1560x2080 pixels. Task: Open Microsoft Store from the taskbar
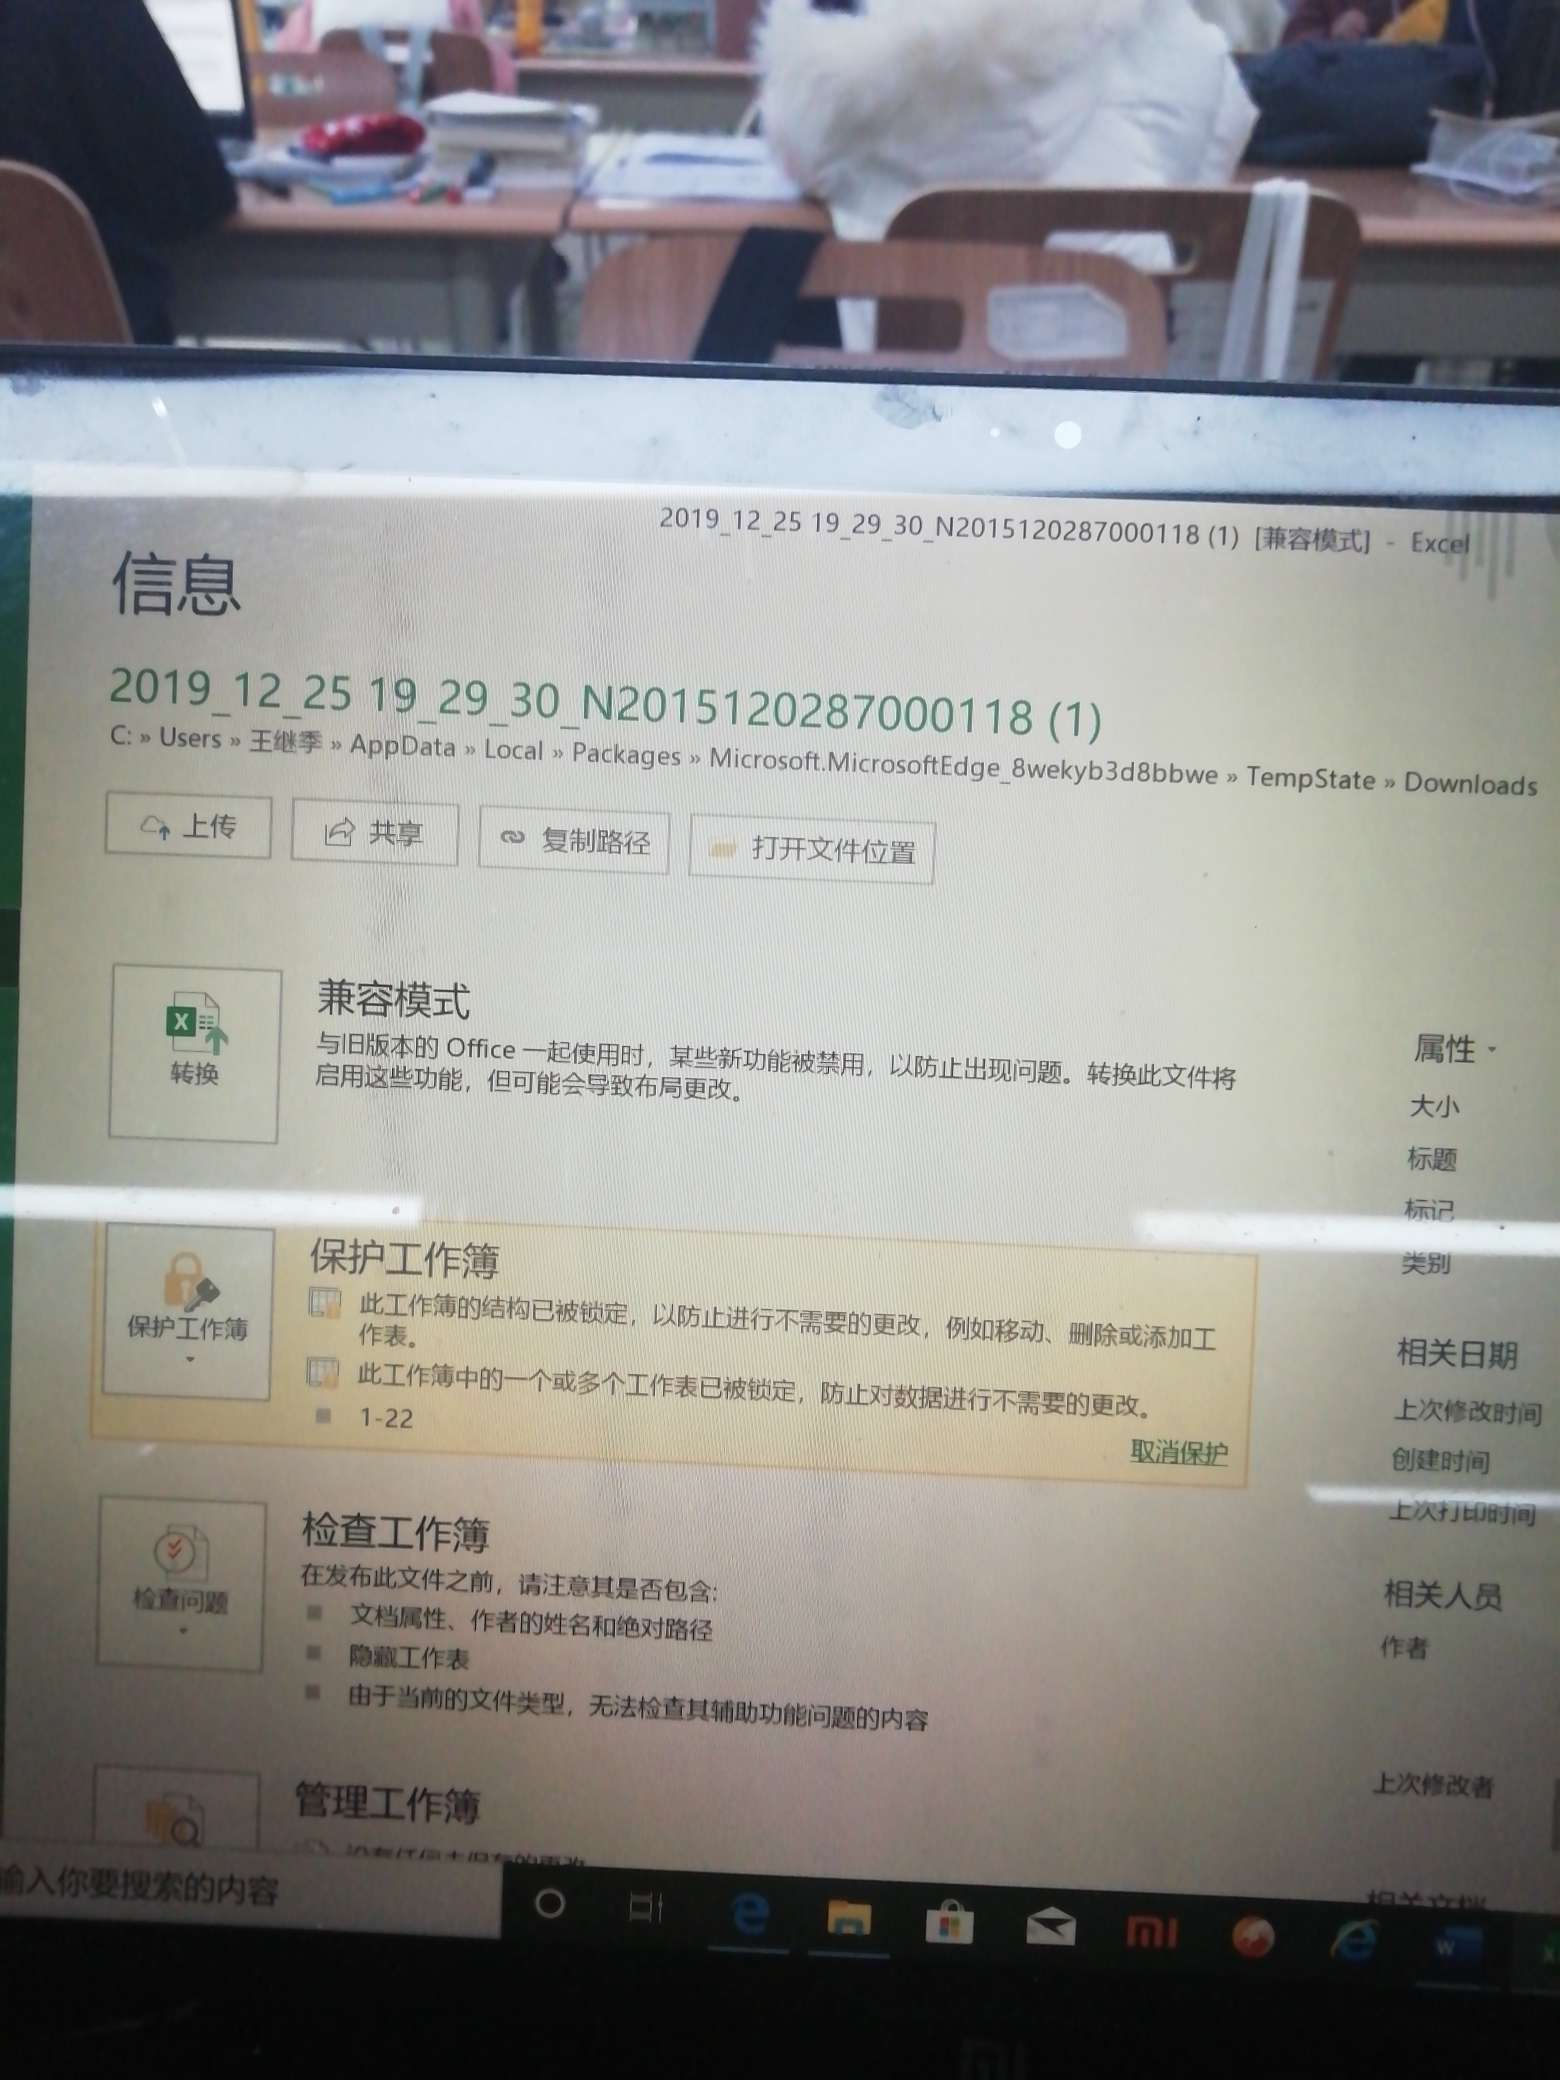coord(948,1925)
